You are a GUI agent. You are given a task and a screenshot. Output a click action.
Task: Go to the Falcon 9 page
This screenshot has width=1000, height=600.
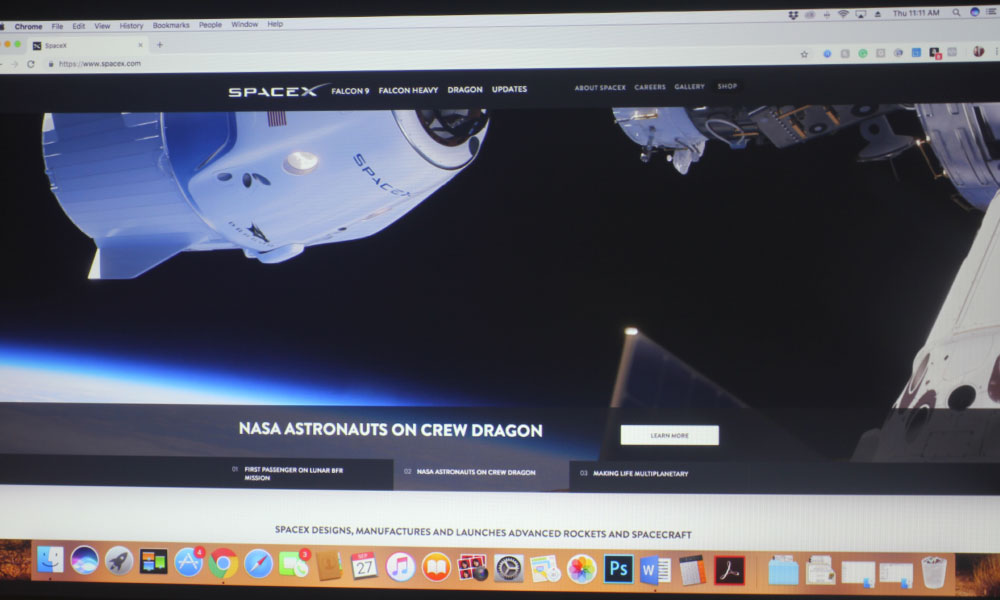350,91
